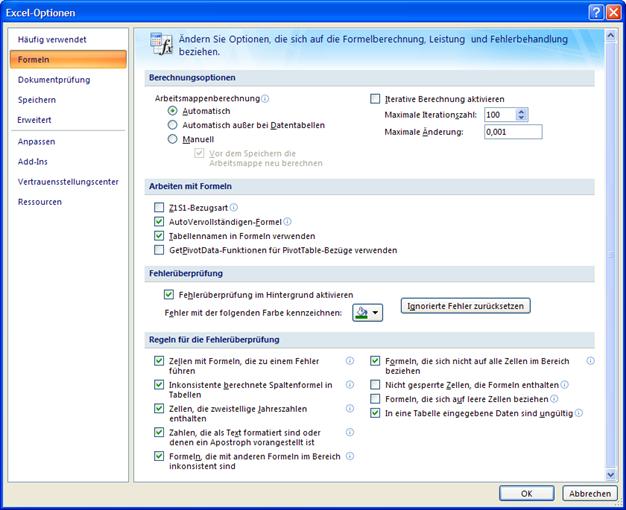Click info icon beside AutoVervollständigen-Formel
This screenshot has width=626, height=510.
(288, 221)
